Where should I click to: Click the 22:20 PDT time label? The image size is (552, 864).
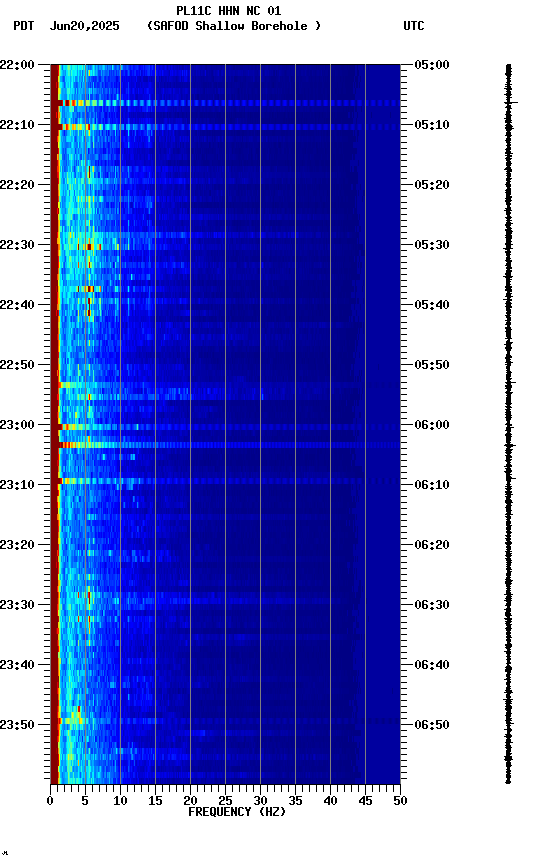17,185
